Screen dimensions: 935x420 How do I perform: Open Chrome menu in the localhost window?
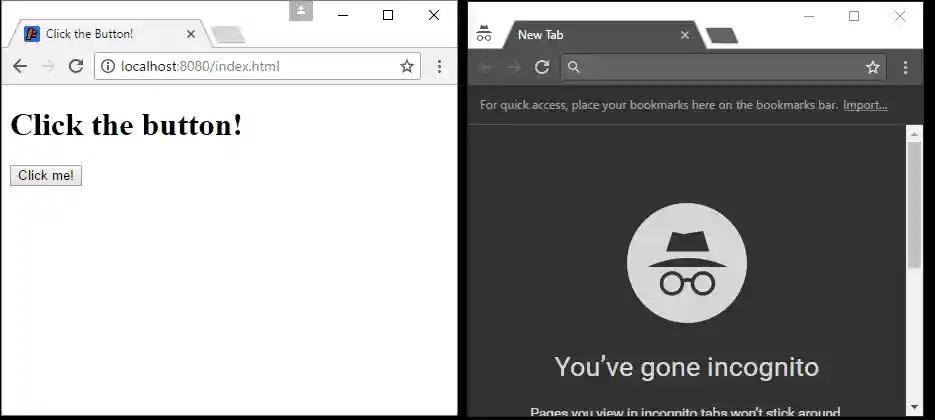(439, 66)
